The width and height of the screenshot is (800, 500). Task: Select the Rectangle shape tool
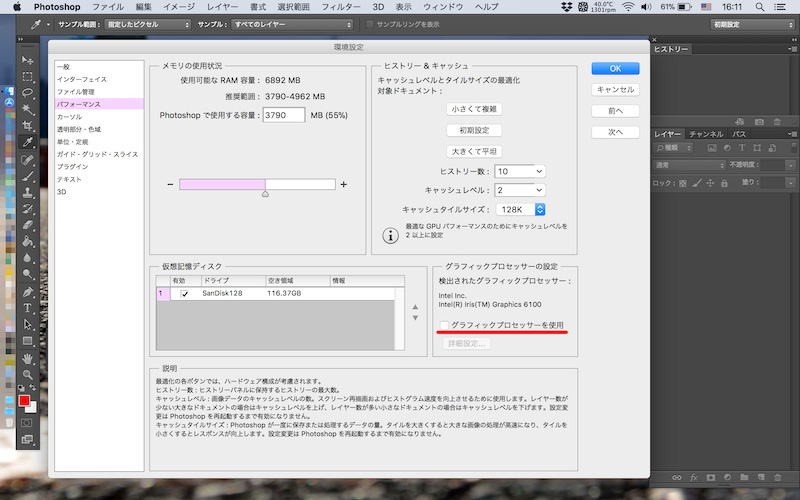point(28,341)
